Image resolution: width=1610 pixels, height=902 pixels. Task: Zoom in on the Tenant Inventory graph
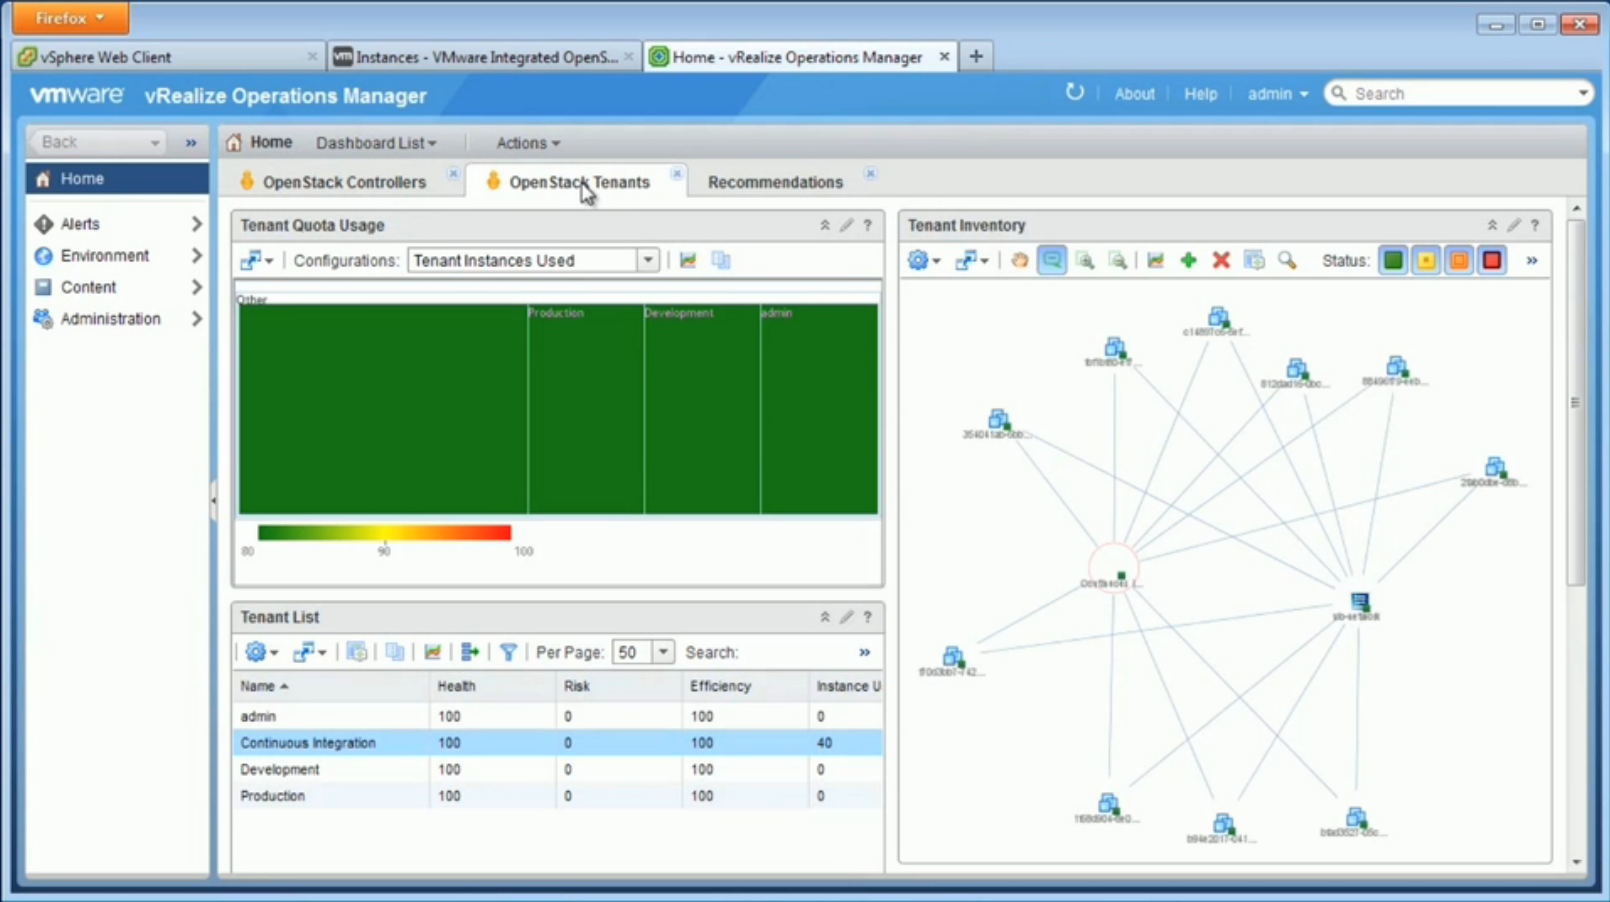pyautogui.click(x=1085, y=261)
